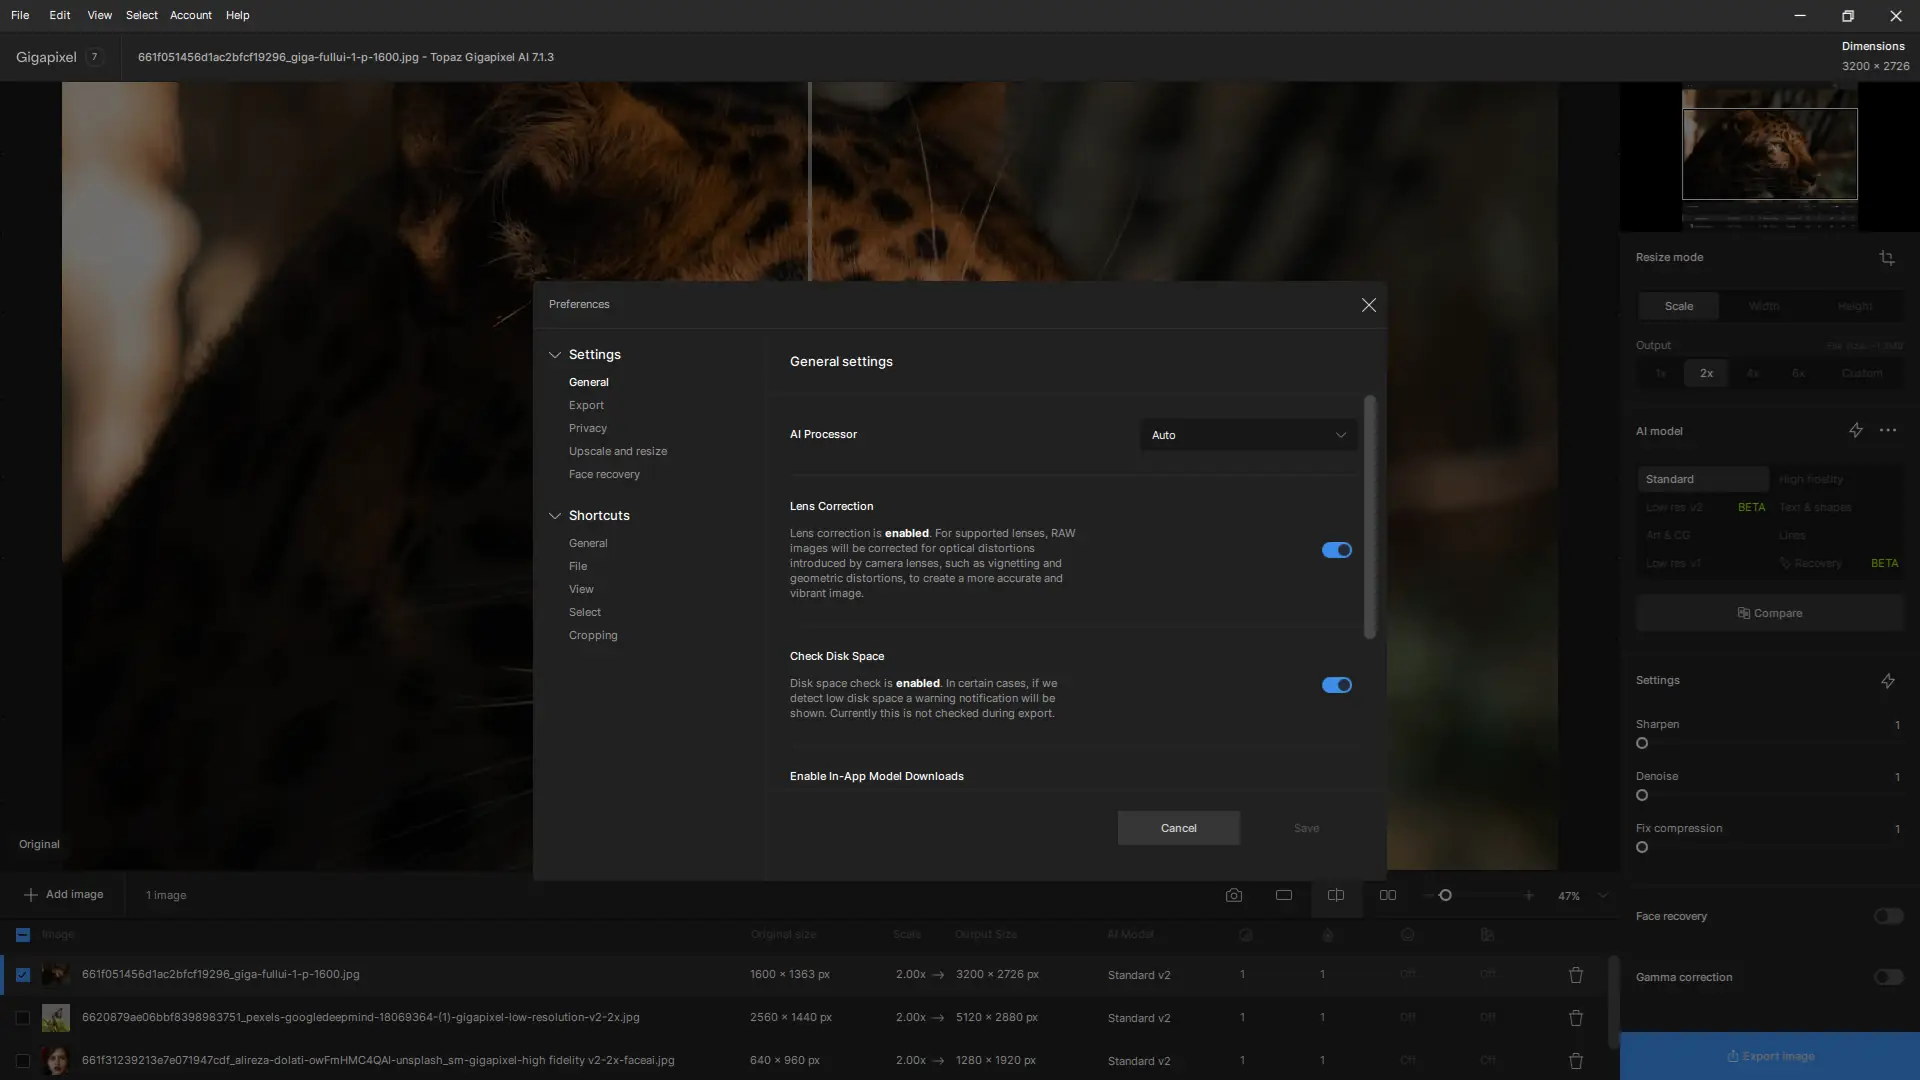This screenshot has height=1080, width=1920.
Task: Disable the Lens Correction toggle
Action: (x=1337, y=550)
